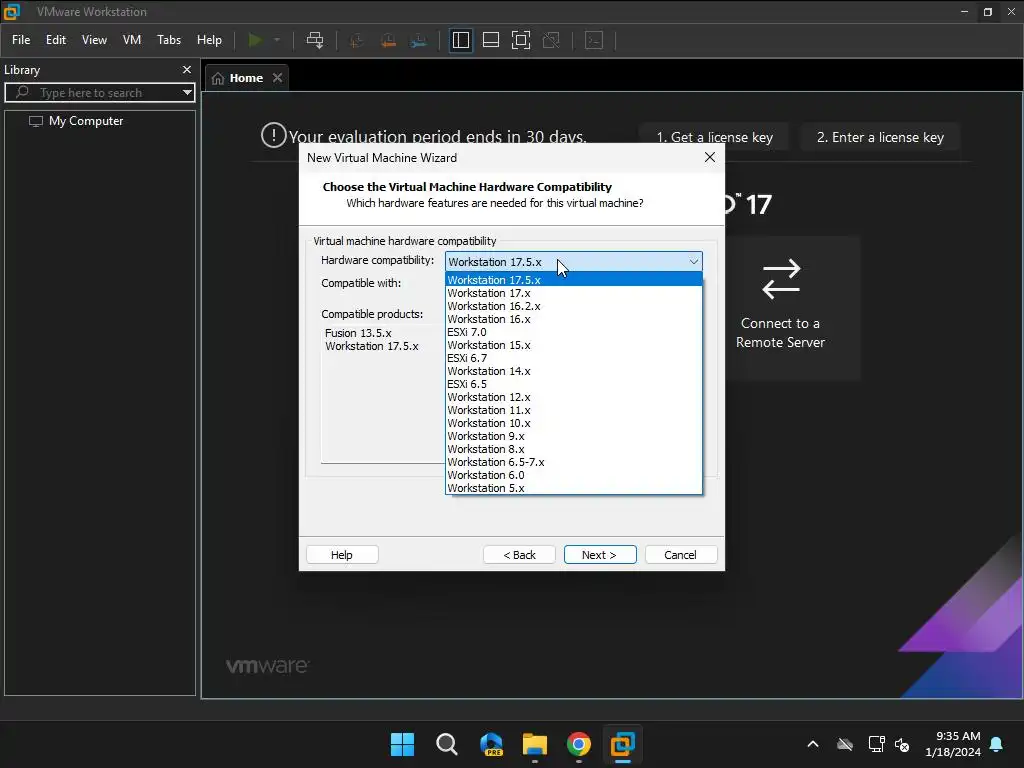This screenshot has width=1024, height=768.
Task: Choose ESXi 7.0 compatibility
Action: click(573, 332)
